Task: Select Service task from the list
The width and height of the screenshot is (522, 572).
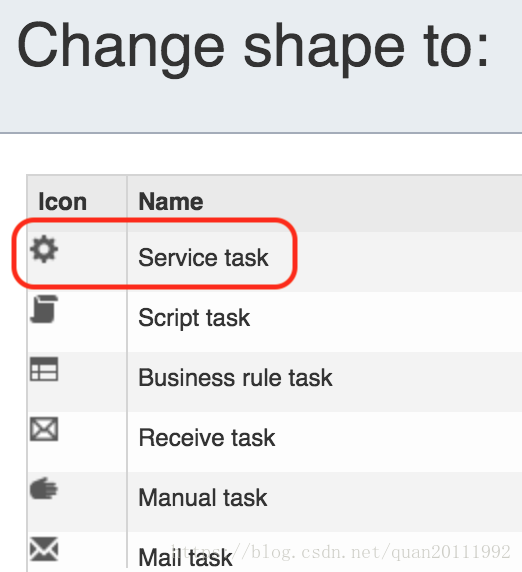Action: (203, 258)
